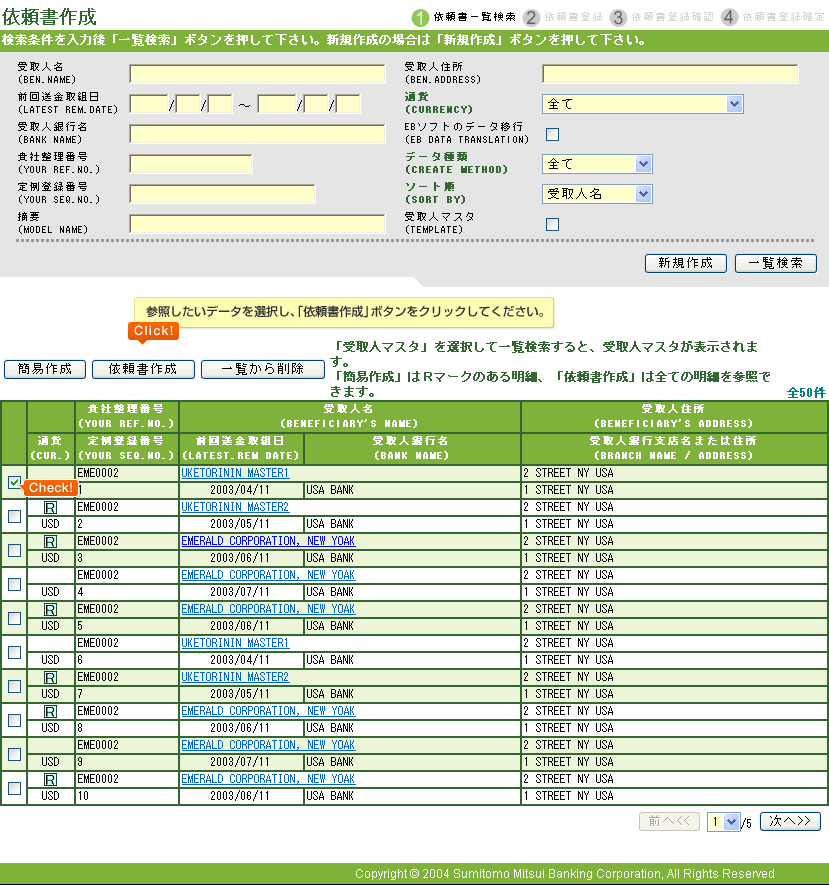Open the 通貨 (Currency) dropdown
Image resolution: width=829 pixels, height=885 pixels.
point(642,104)
